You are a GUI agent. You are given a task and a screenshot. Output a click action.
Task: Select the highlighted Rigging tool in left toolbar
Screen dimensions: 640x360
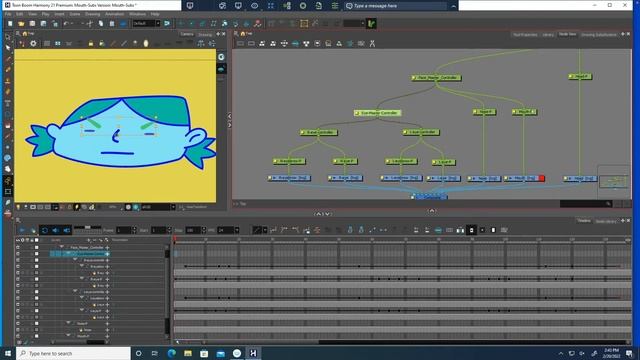tap(8, 180)
